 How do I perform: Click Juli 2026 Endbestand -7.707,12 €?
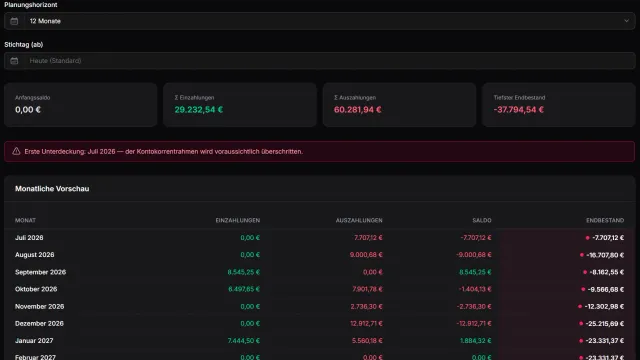tap(608, 238)
